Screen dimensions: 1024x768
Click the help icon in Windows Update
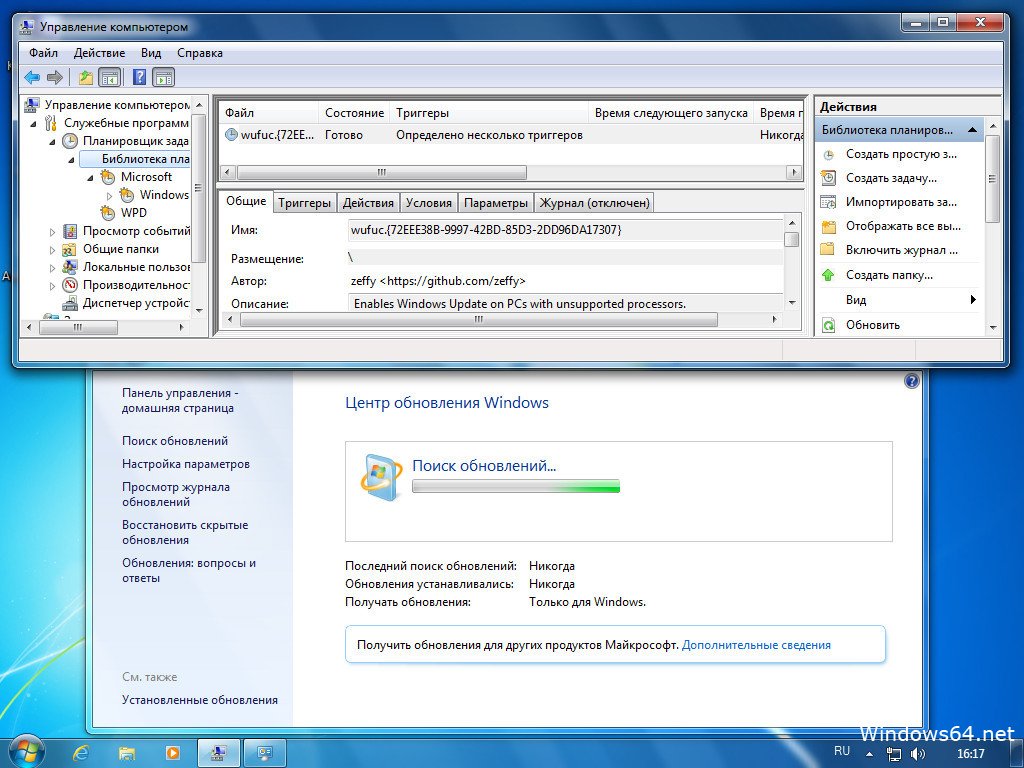tap(911, 381)
